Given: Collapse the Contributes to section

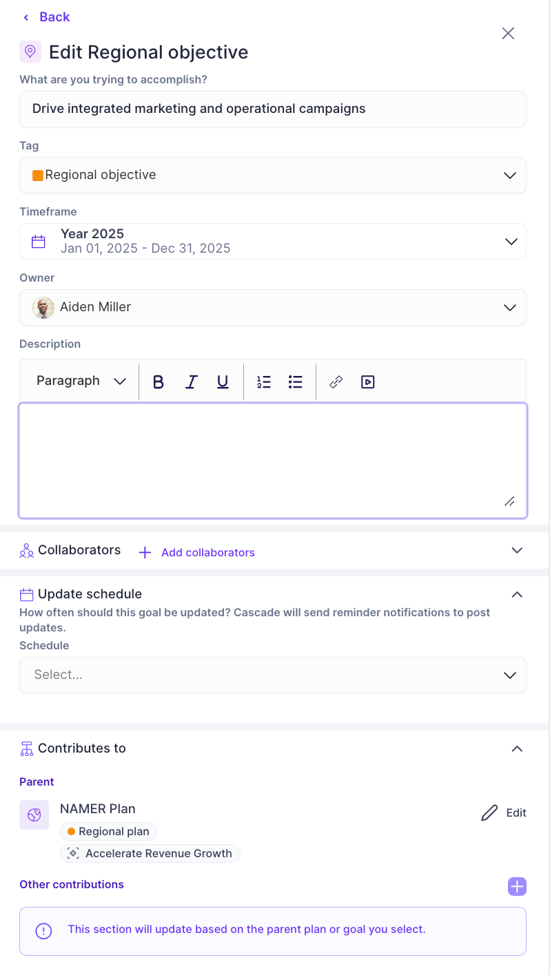Looking at the screenshot, I should 517,749.
